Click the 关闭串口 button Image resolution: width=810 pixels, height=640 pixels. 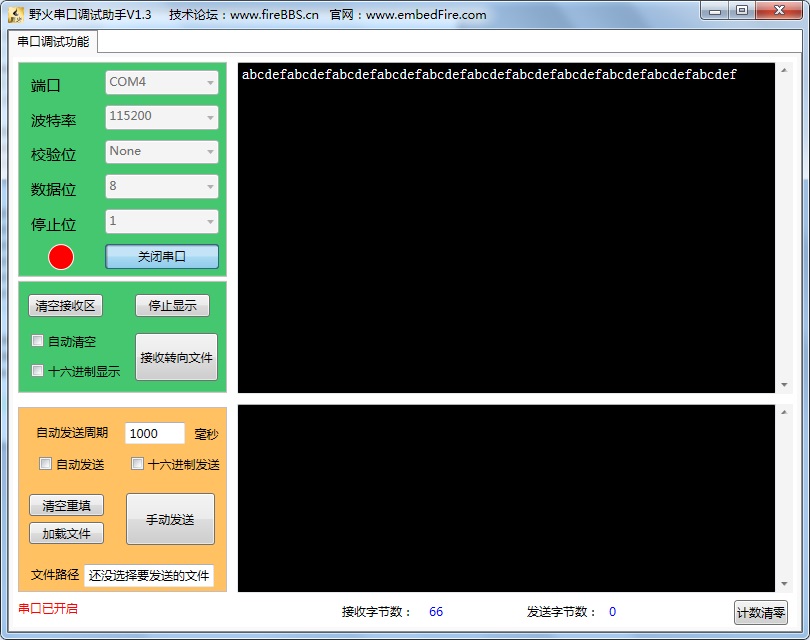[x=162, y=257]
